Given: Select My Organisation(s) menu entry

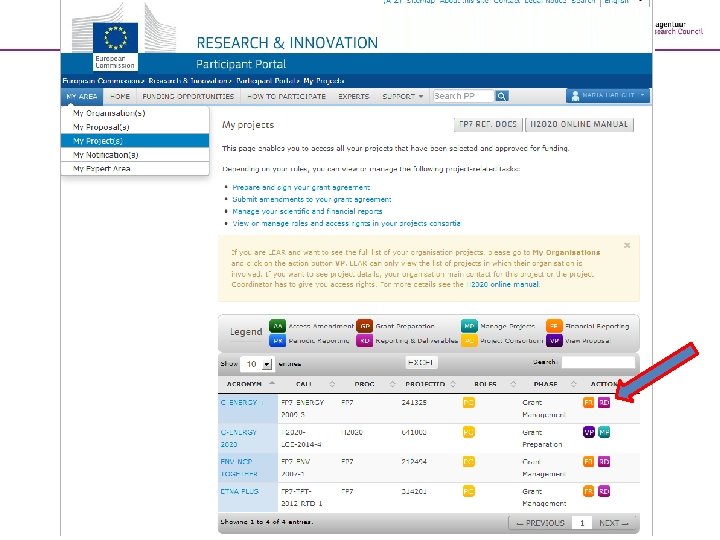Looking at the screenshot, I should coord(135,113).
